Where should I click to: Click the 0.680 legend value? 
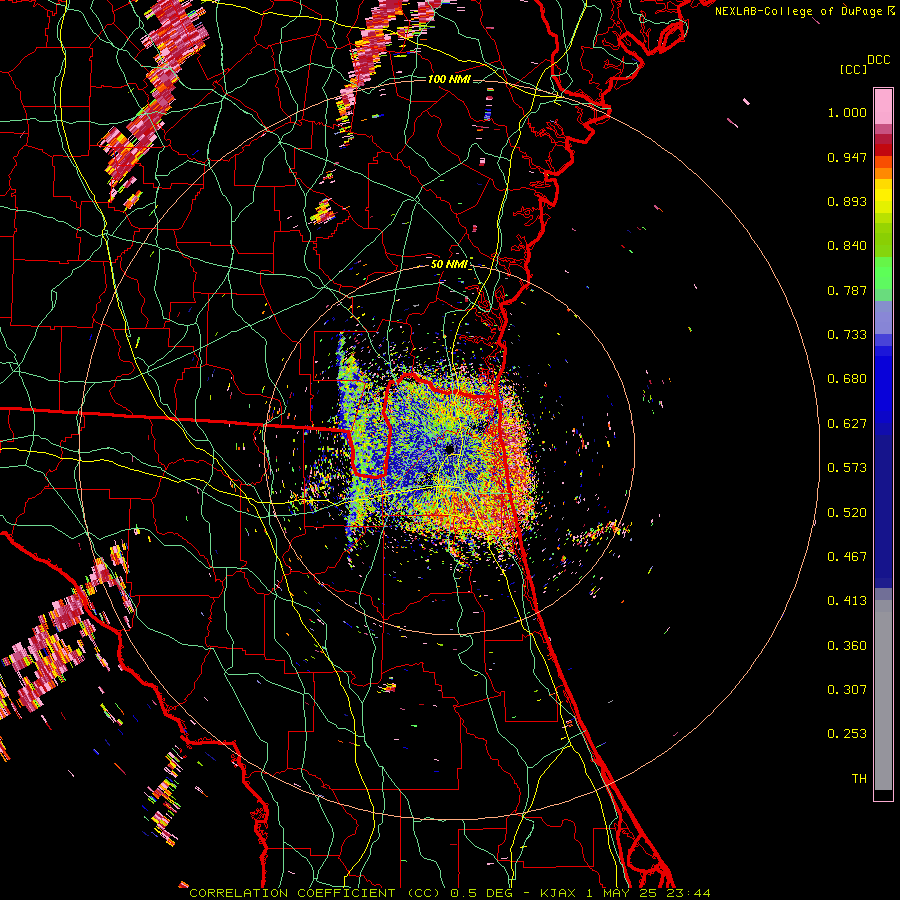tap(847, 379)
